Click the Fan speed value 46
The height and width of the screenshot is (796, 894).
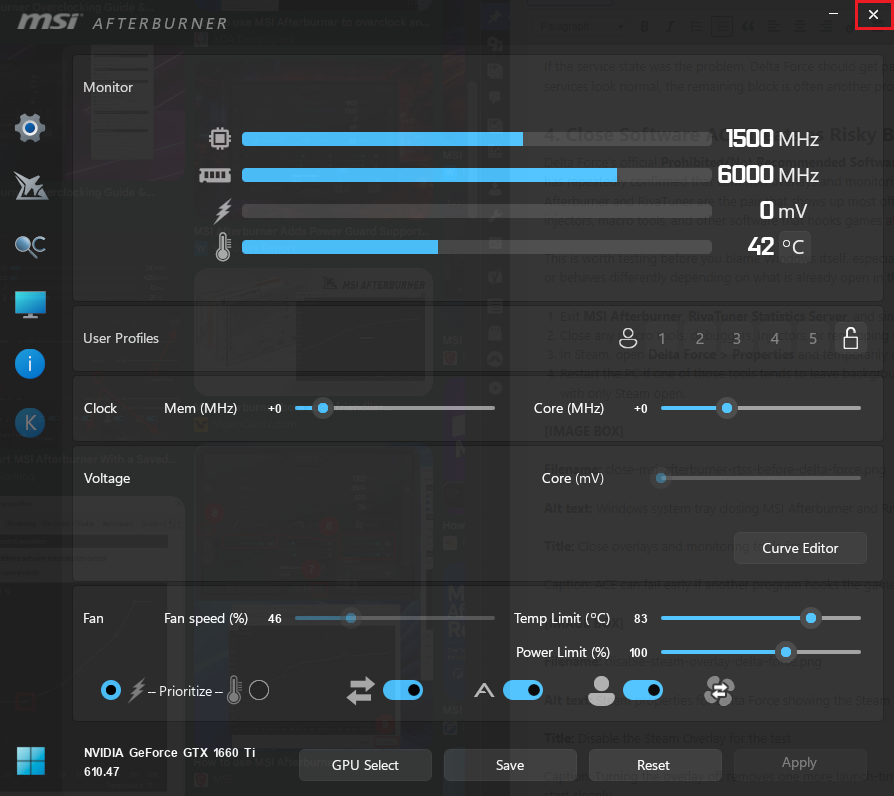275,619
